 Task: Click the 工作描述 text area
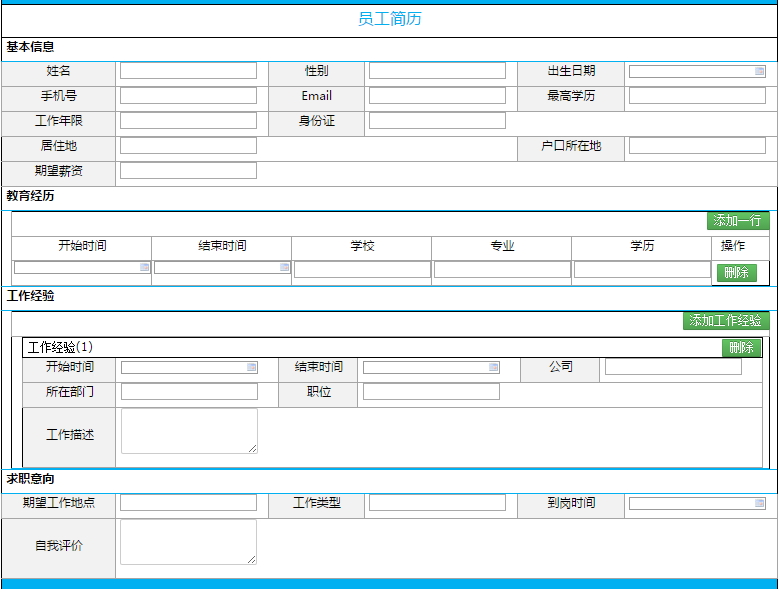189,431
